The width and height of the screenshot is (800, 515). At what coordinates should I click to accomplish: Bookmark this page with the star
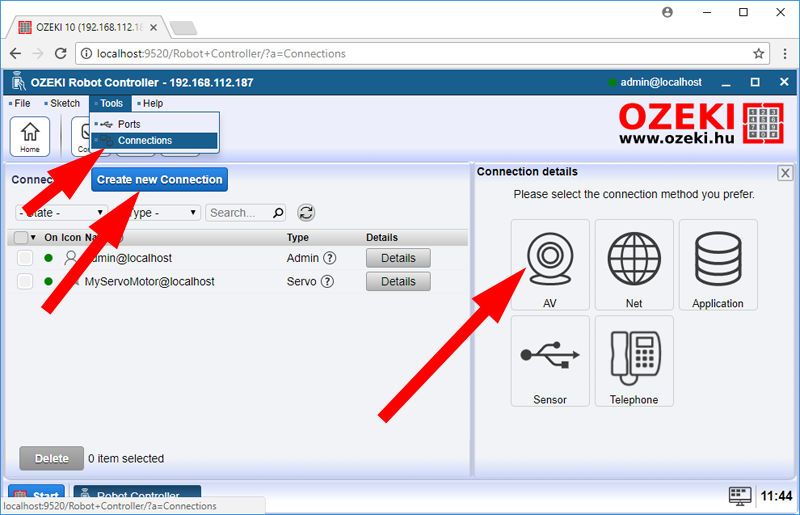pos(759,54)
